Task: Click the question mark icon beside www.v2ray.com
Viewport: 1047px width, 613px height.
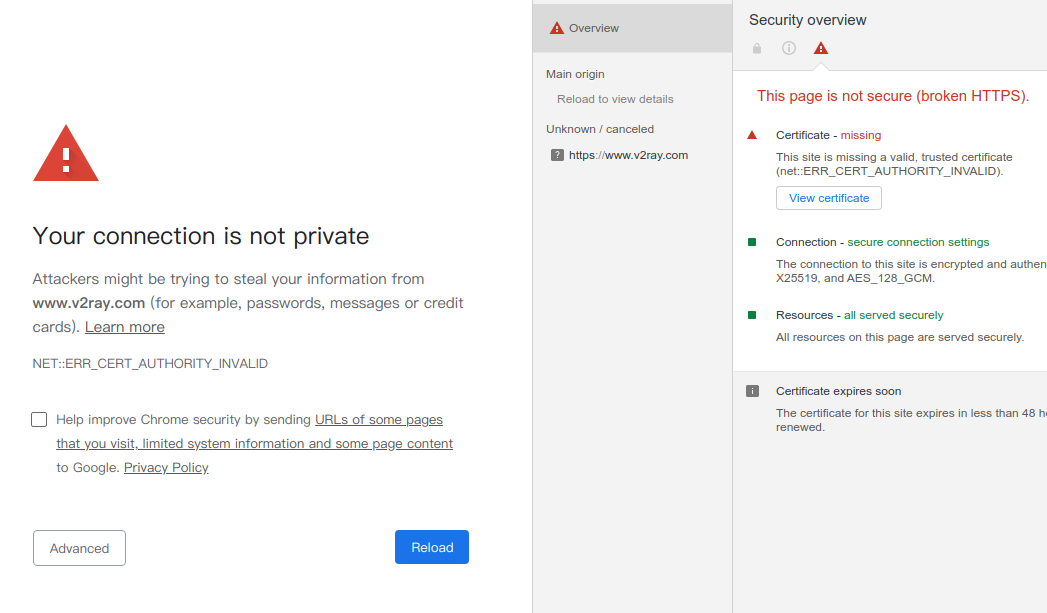Action: [558, 155]
